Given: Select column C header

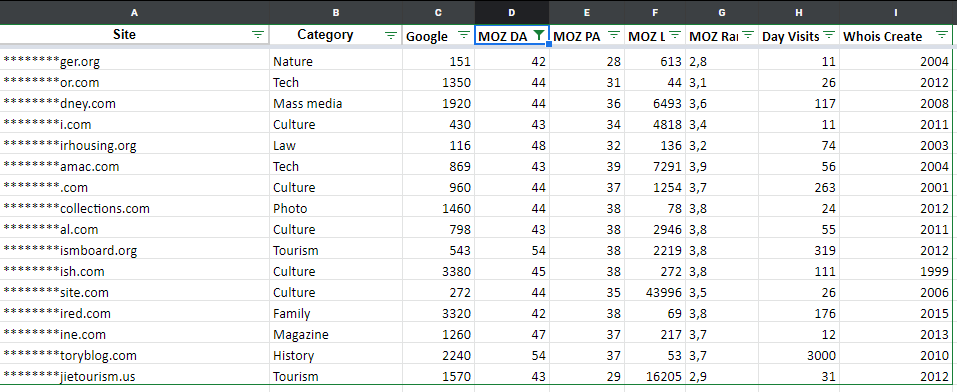Looking at the screenshot, I should point(438,12).
